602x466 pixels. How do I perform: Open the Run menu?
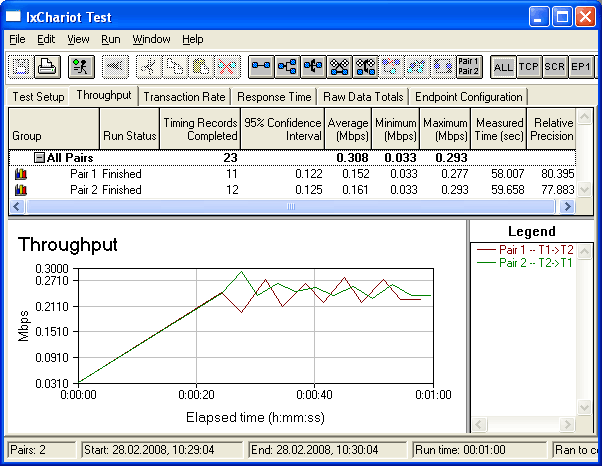click(111, 39)
